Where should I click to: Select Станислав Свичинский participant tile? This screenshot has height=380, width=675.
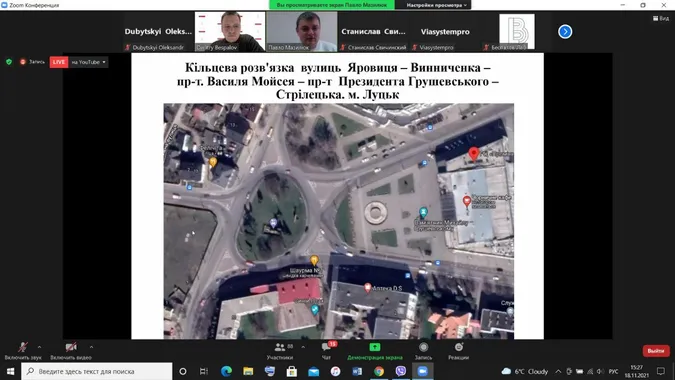click(x=373, y=31)
